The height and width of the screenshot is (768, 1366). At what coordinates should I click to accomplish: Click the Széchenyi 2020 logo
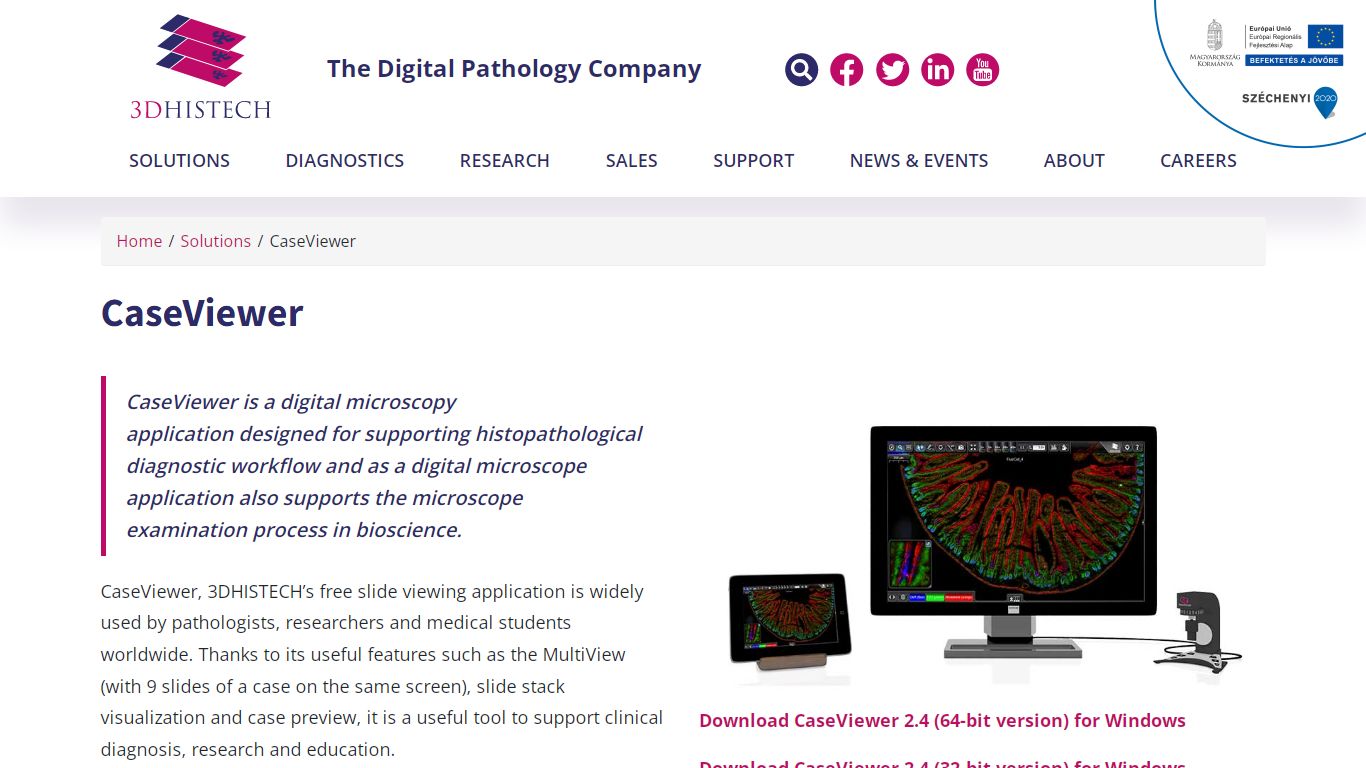(1290, 101)
